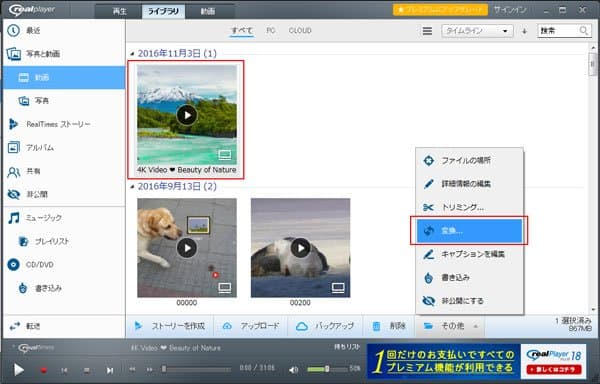Play the 00200 cat video thumbnail
This screenshot has width=600, height=384.
(x=300, y=248)
